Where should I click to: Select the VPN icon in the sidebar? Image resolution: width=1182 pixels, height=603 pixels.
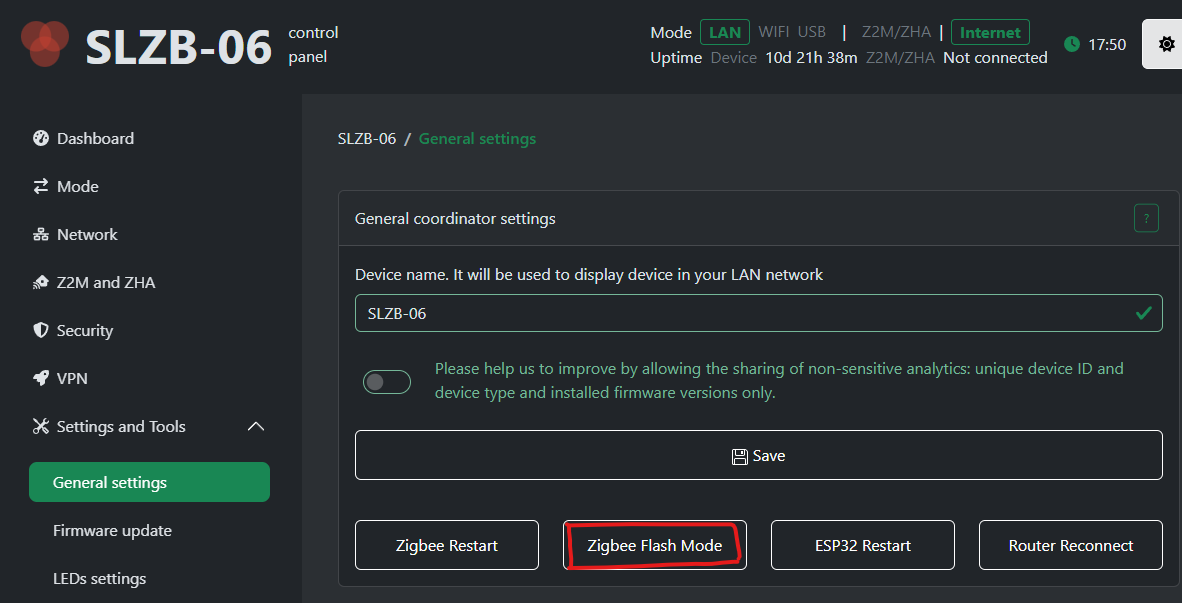(40, 378)
